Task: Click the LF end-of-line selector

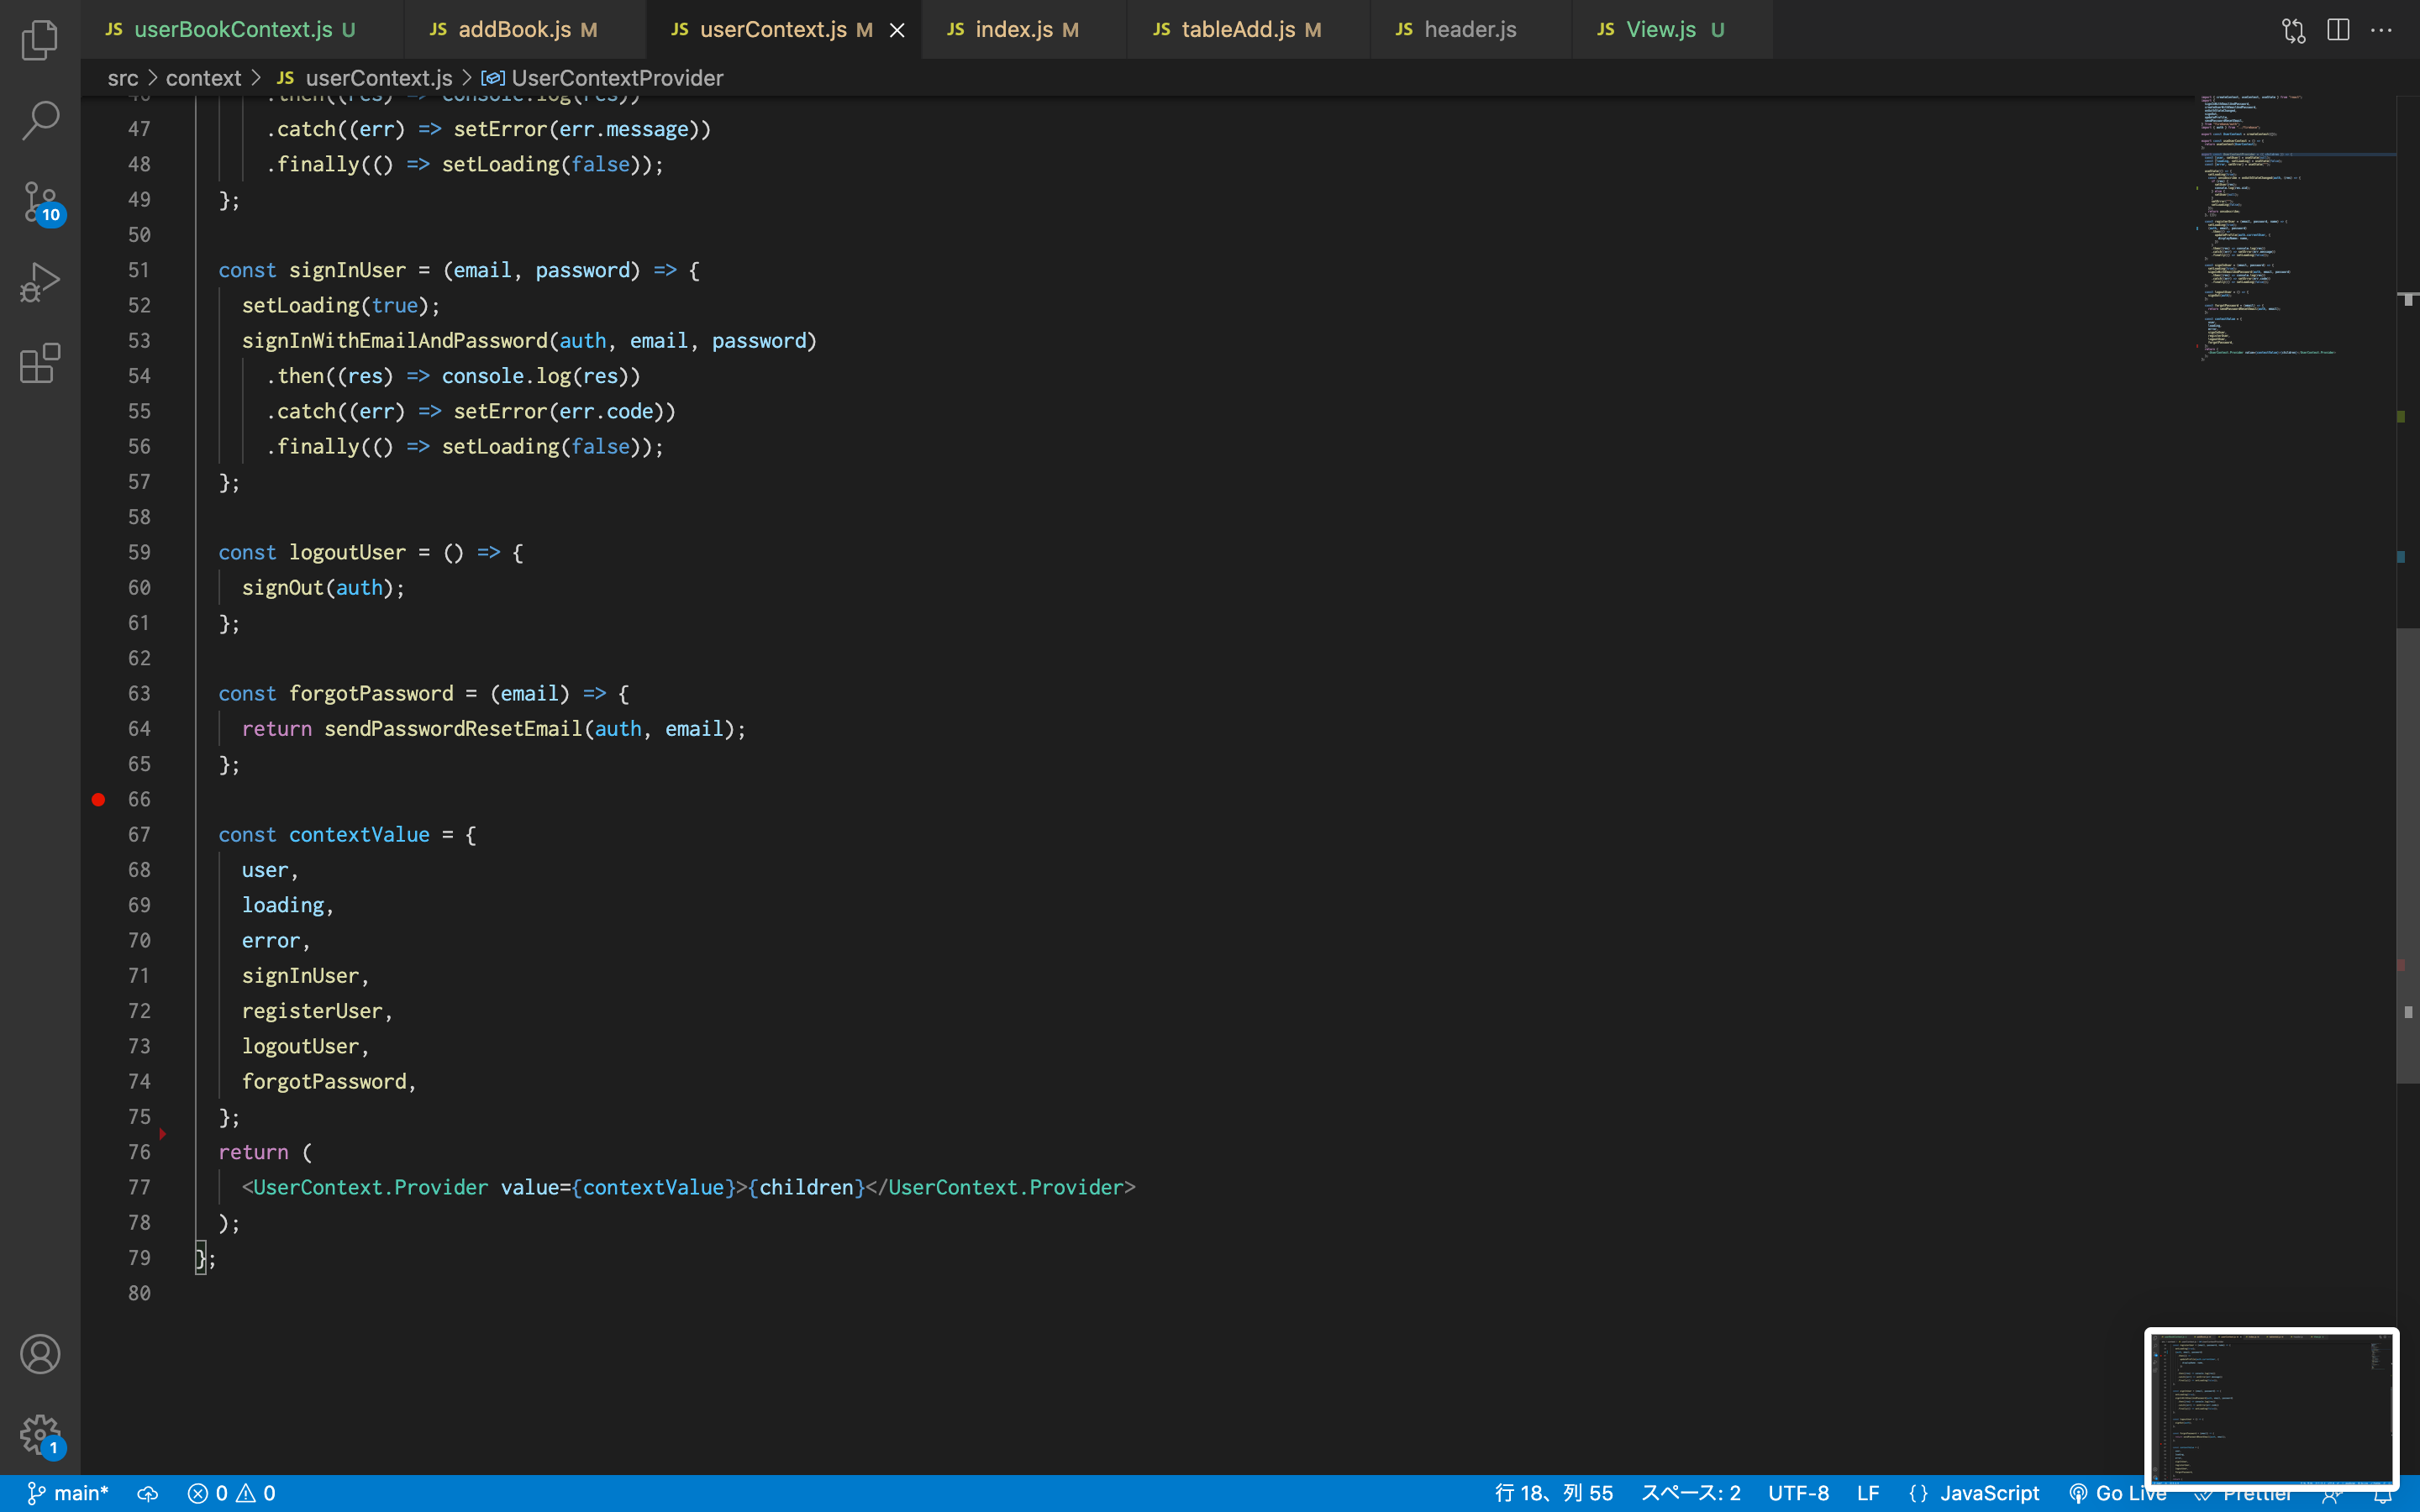Action: coord(1867,1493)
